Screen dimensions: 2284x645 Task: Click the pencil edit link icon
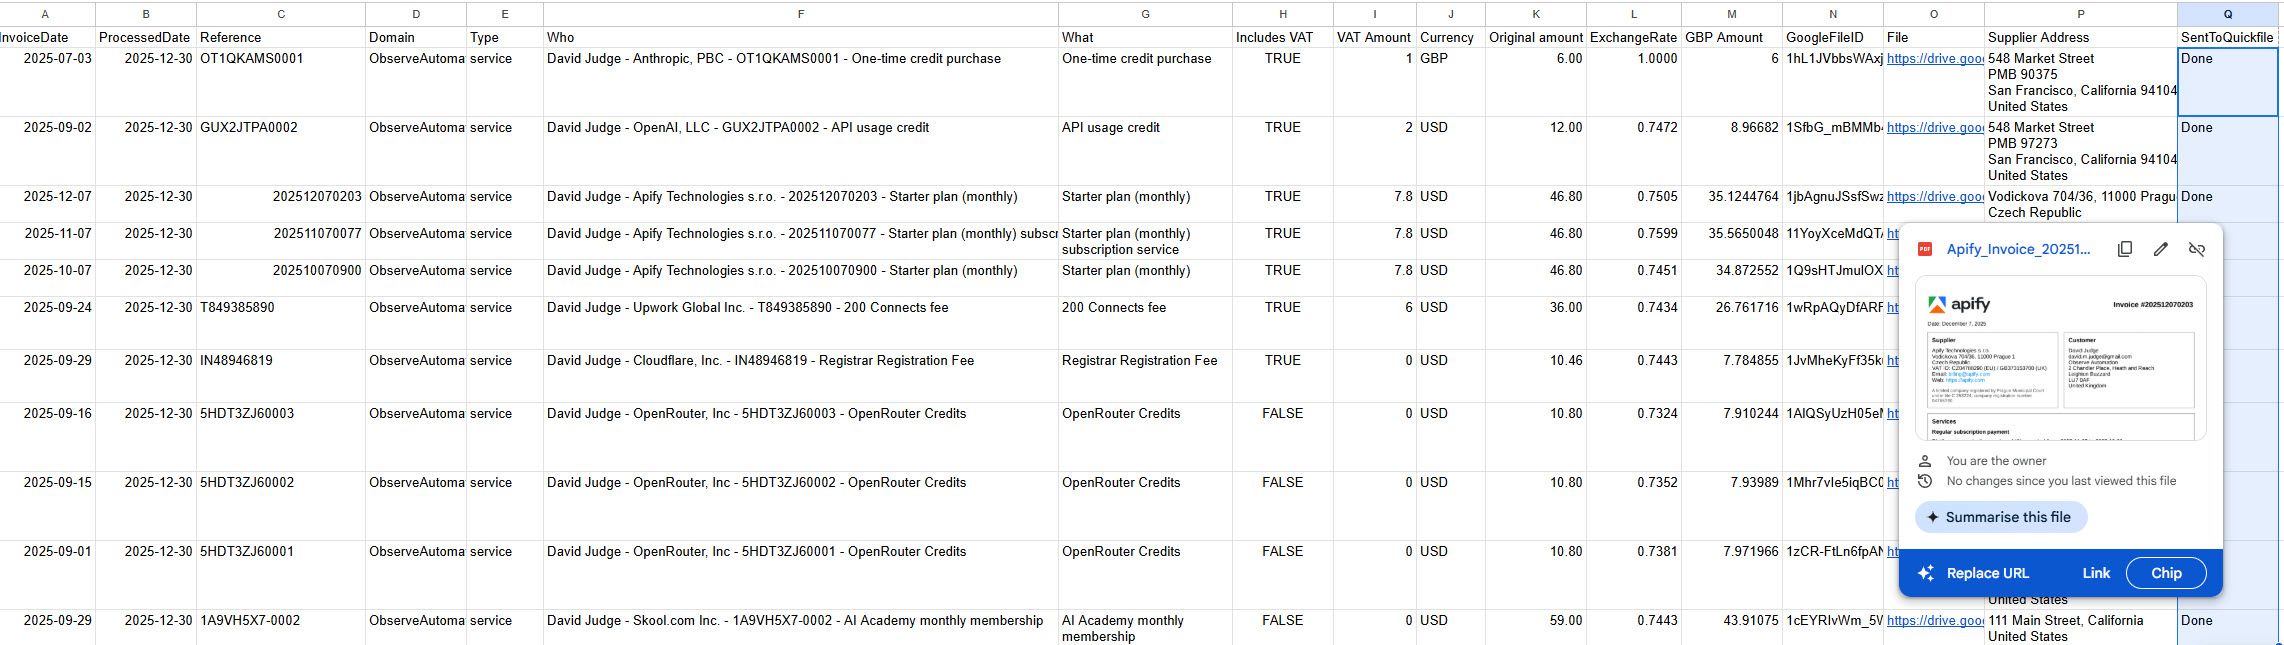(2161, 249)
